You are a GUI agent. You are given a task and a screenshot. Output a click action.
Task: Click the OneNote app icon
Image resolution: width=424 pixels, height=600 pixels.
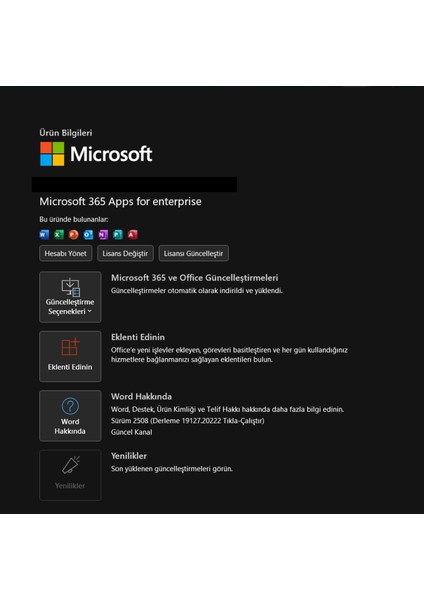click(x=103, y=235)
